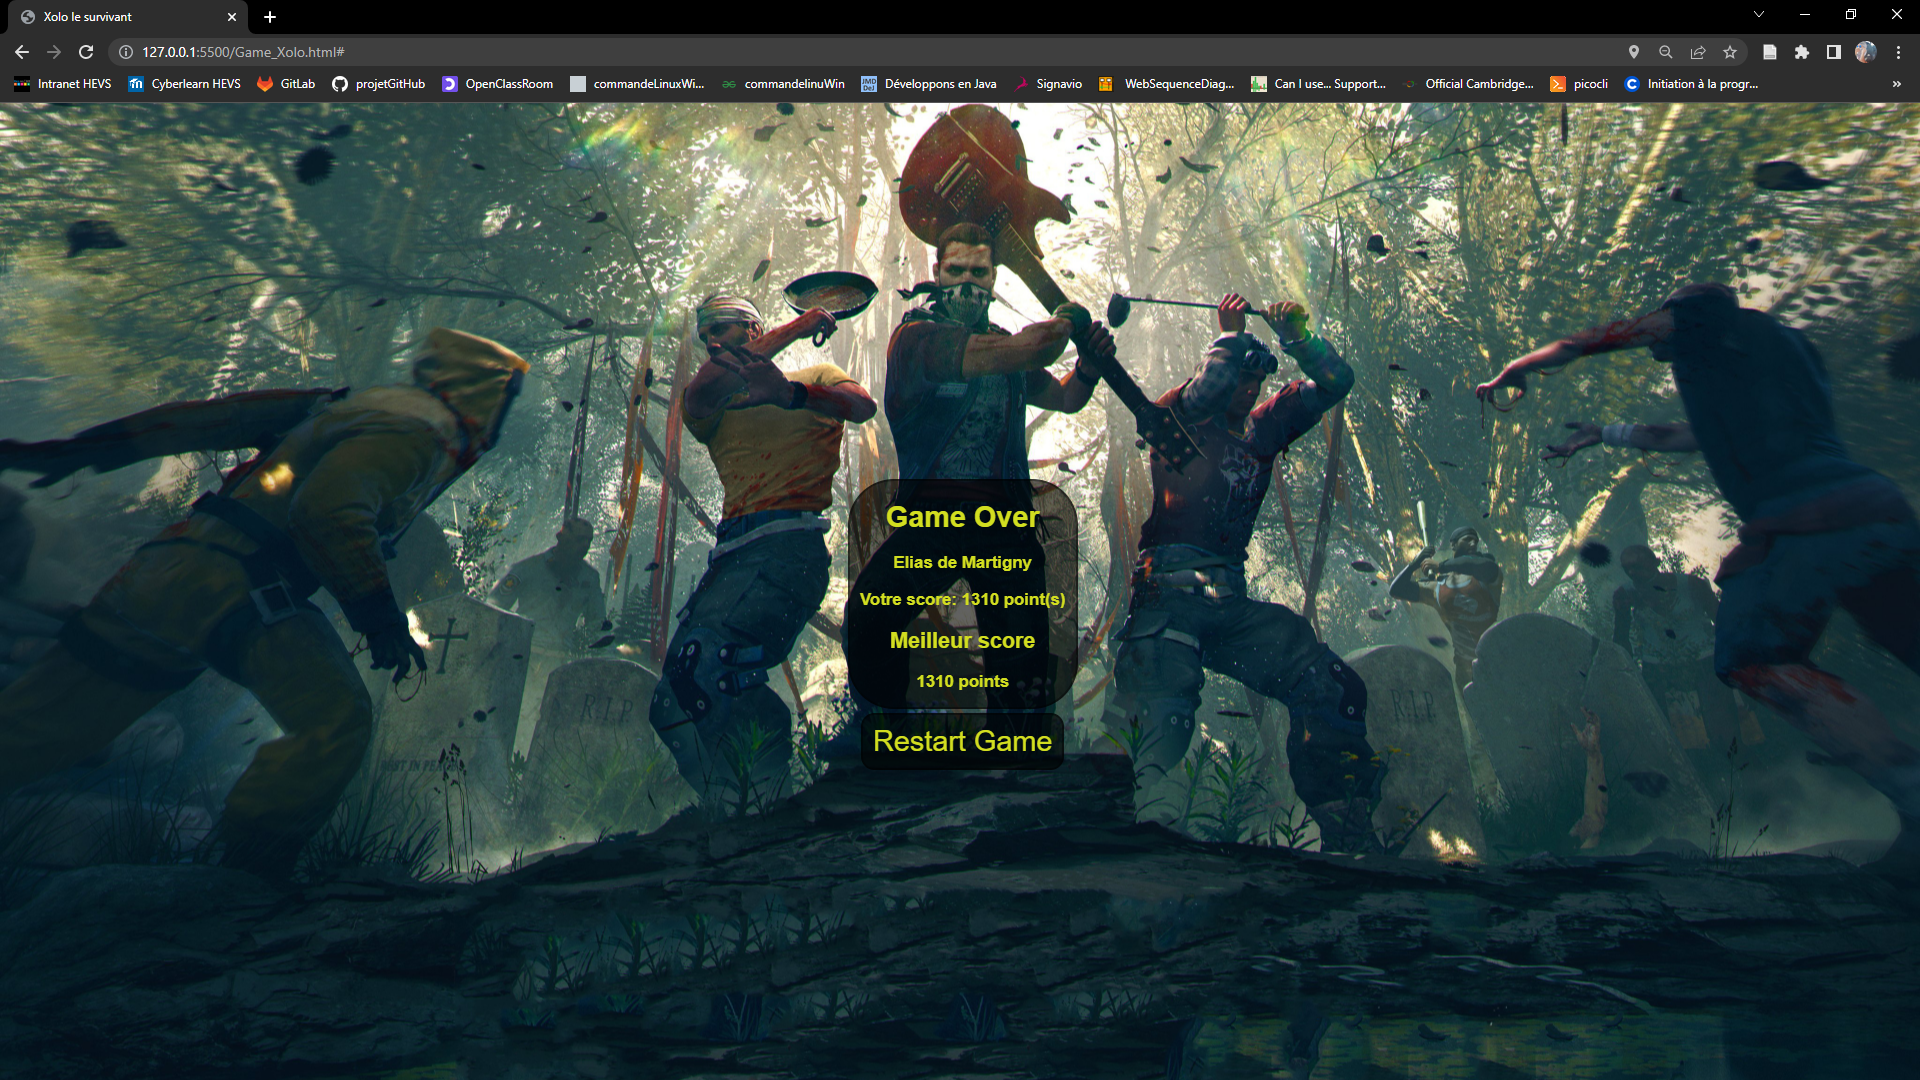
Task: Open the Chrome three-dot menu
Action: [1898, 52]
